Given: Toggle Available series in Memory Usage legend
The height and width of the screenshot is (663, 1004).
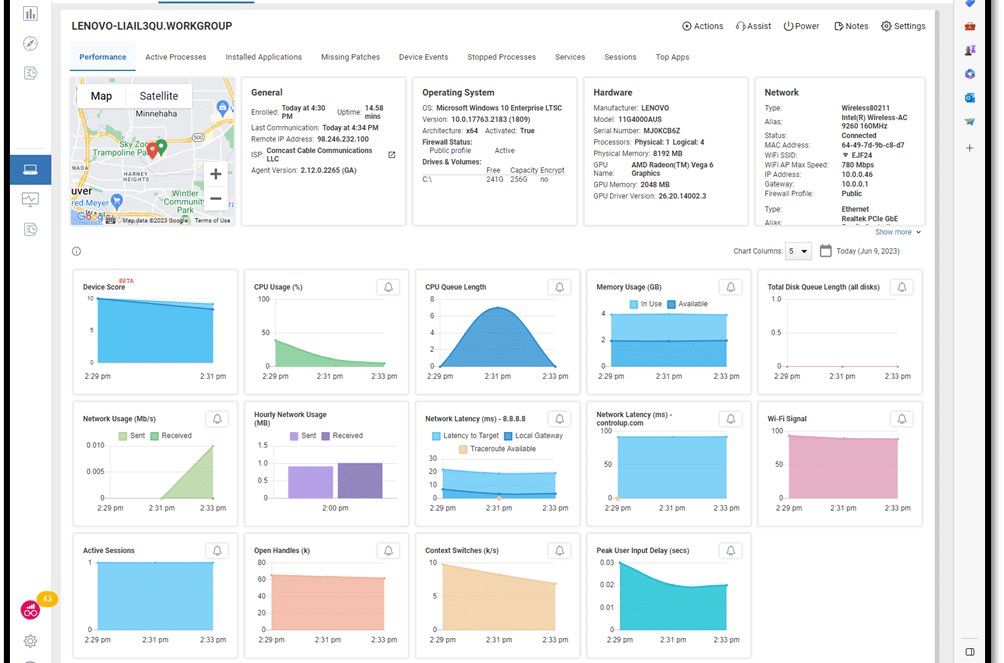Looking at the screenshot, I should 687,304.
